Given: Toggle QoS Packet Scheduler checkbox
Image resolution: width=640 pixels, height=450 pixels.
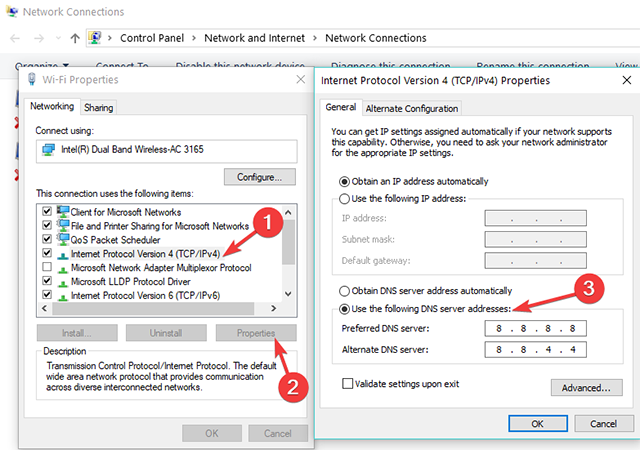Looking at the screenshot, I should point(47,239).
